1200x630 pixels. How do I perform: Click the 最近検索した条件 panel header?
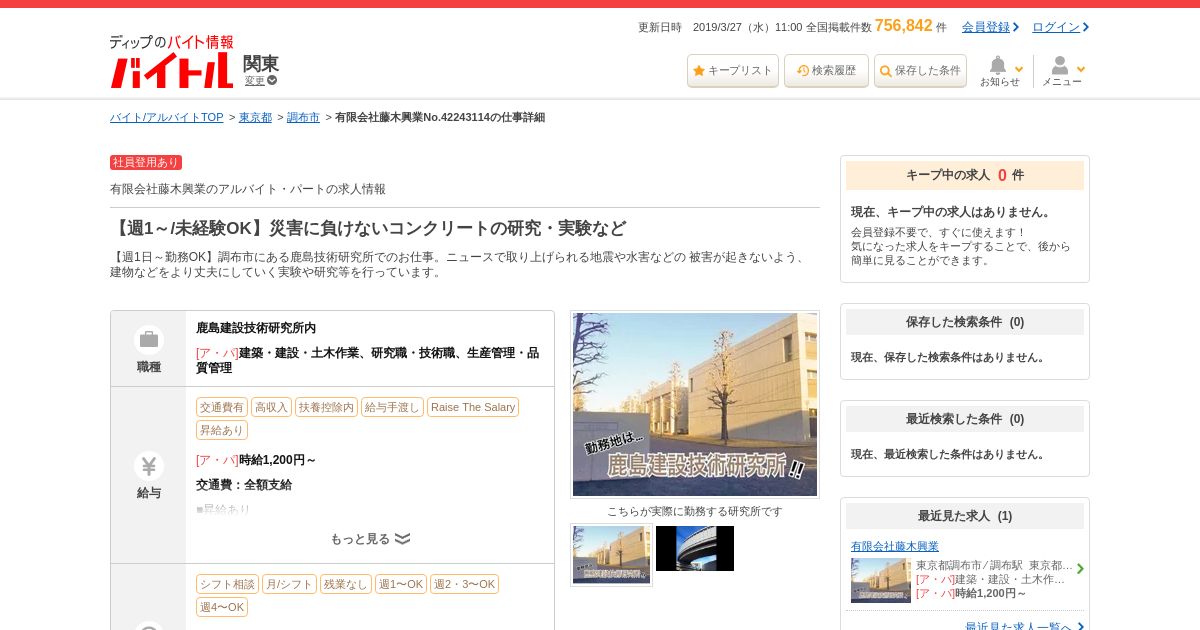pos(965,419)
